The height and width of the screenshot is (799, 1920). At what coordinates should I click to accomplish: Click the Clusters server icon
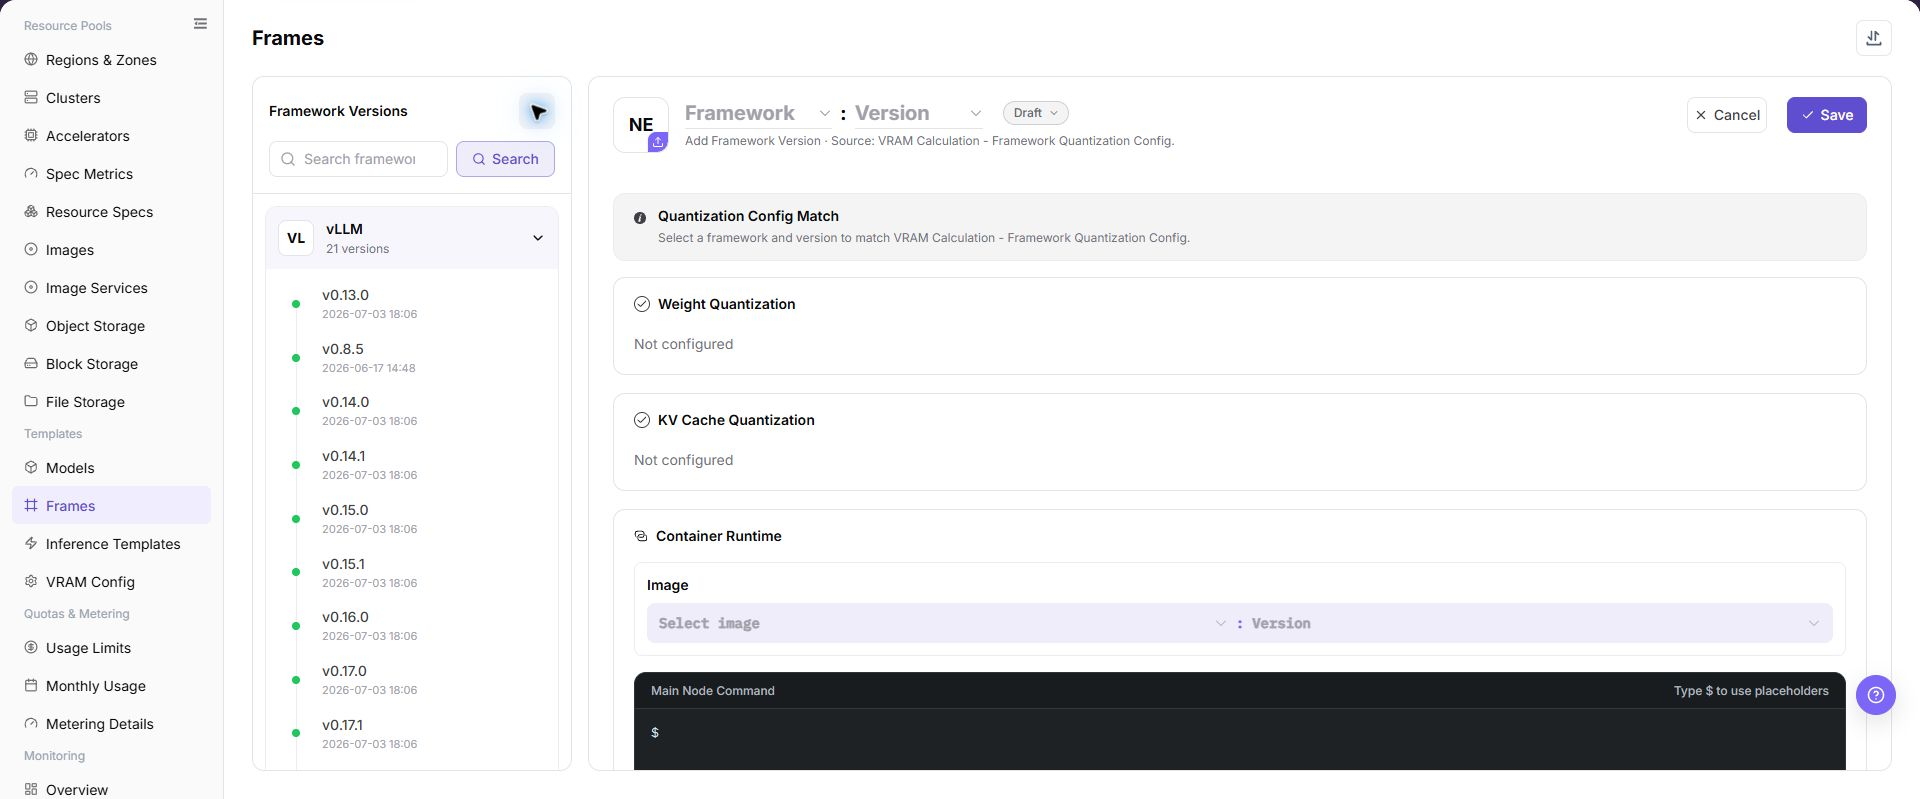[31, 97]
